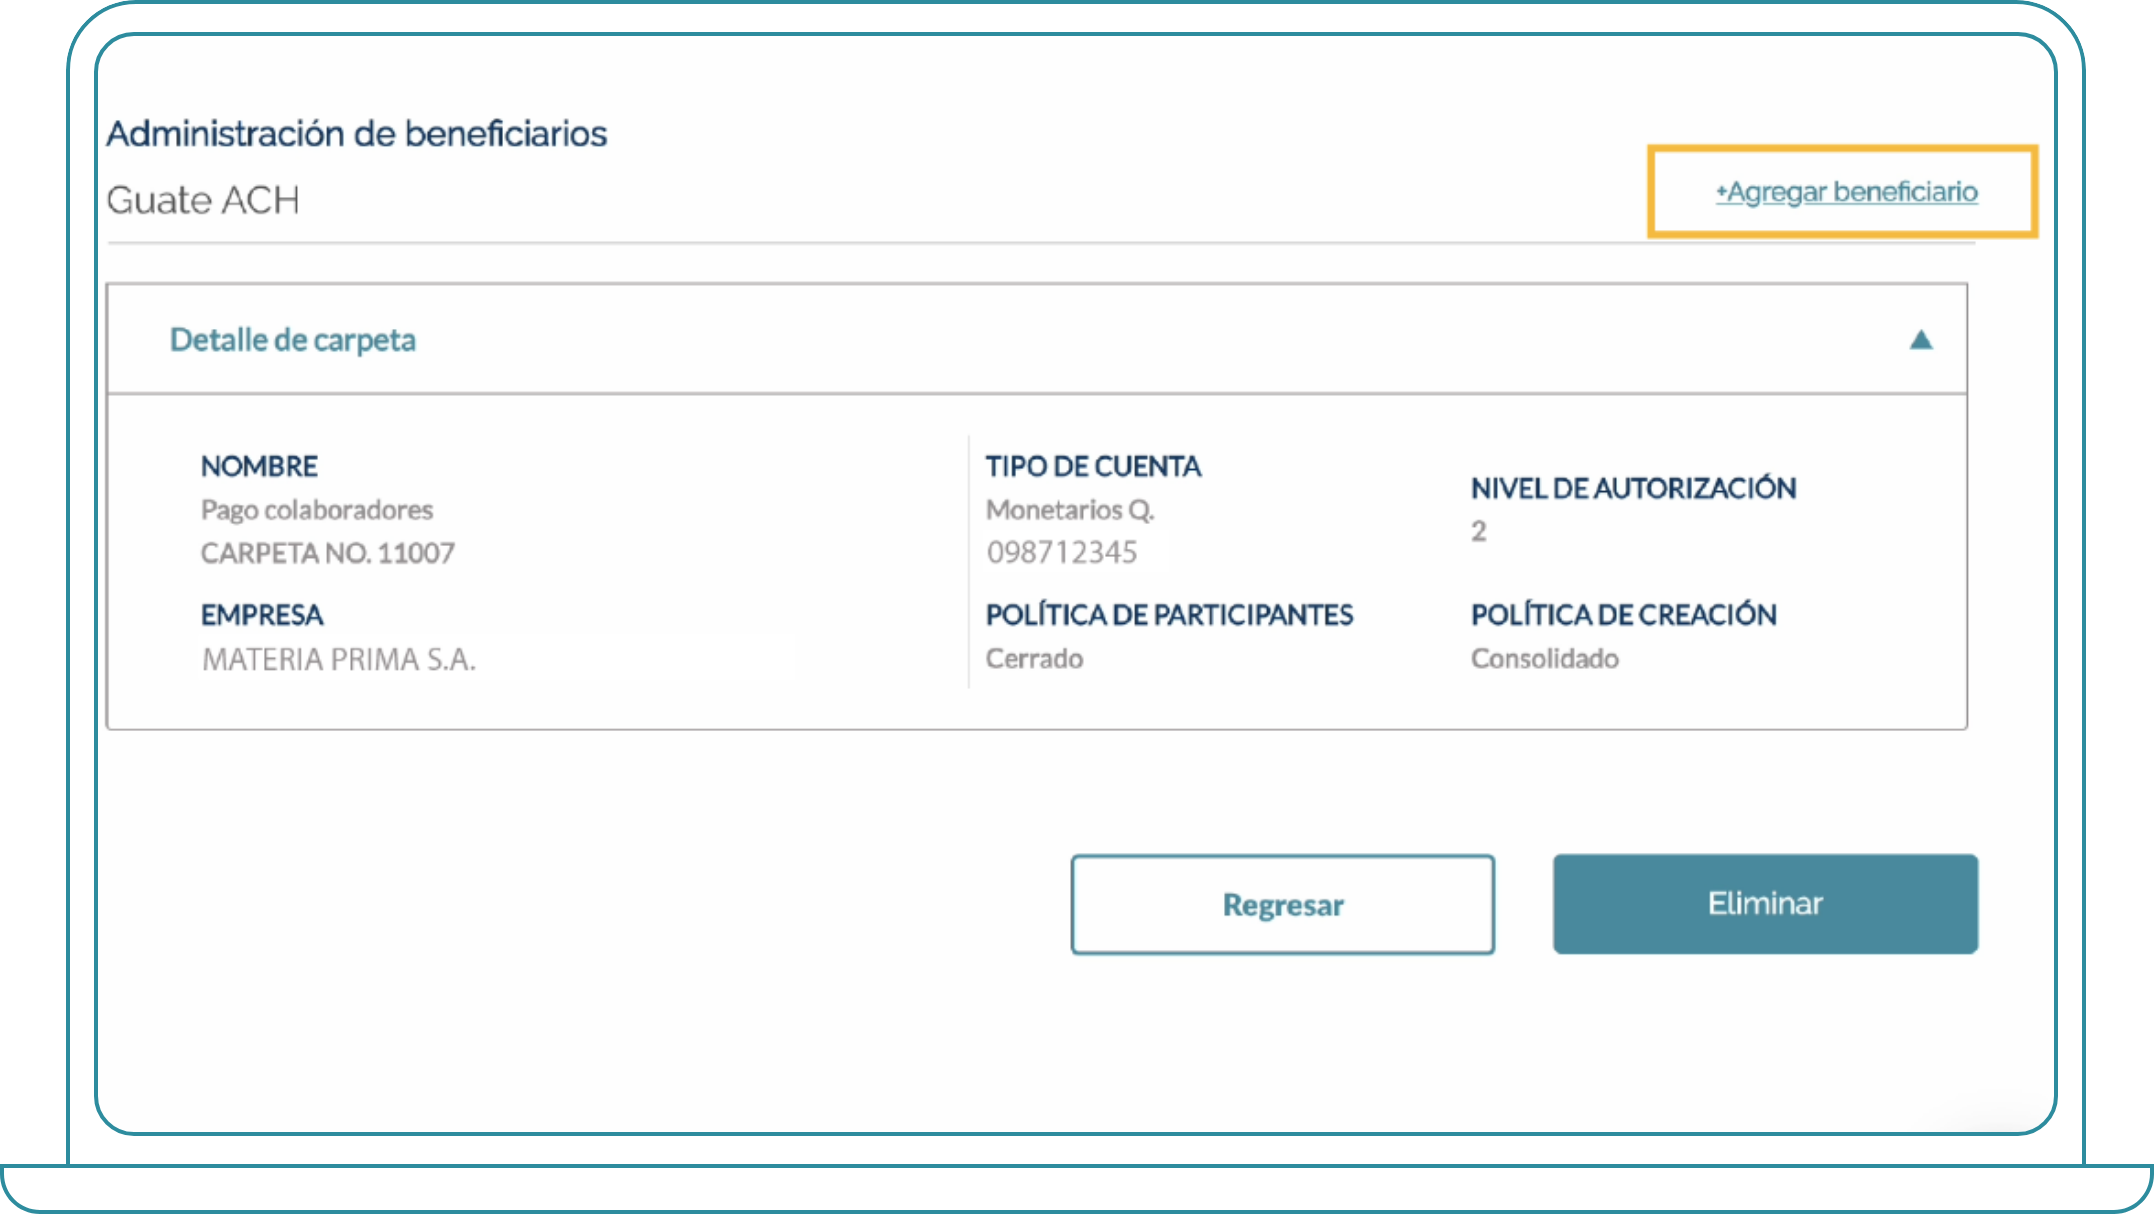Click the TIPO DE CUENTA label
Image resolution: width=2154 pixels, height=1214 pixels.
1093,466
